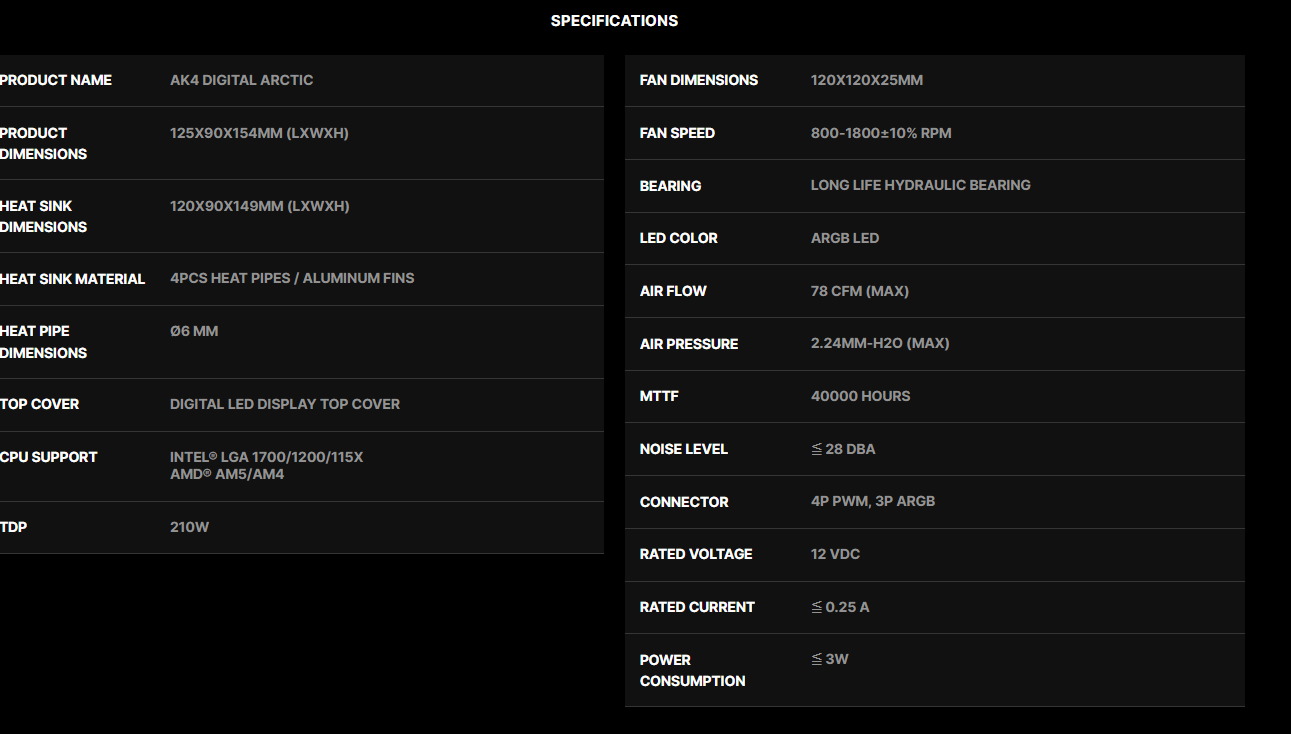Click the SPECIFICATIONS heading
The image size is (1291, 734).
point(614,21)
